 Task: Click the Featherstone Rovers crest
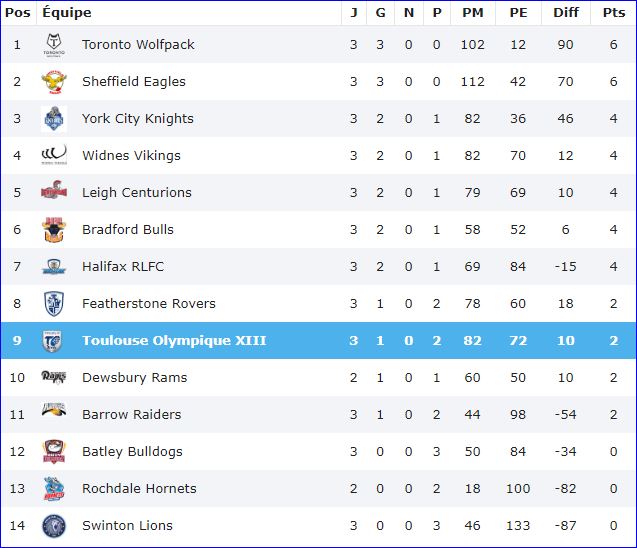click(x=54, y=304)
